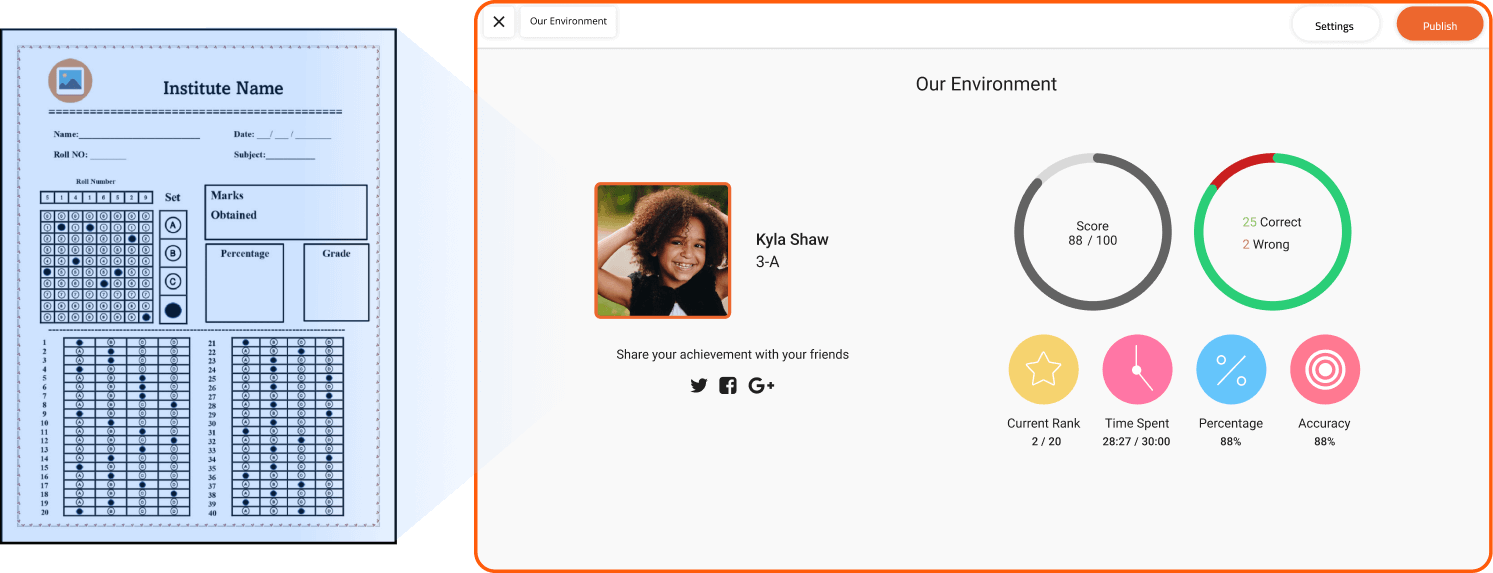Click the Marks Obtained box
Image resolution: width=1493 pixels, height=573 pixels.
286,212
